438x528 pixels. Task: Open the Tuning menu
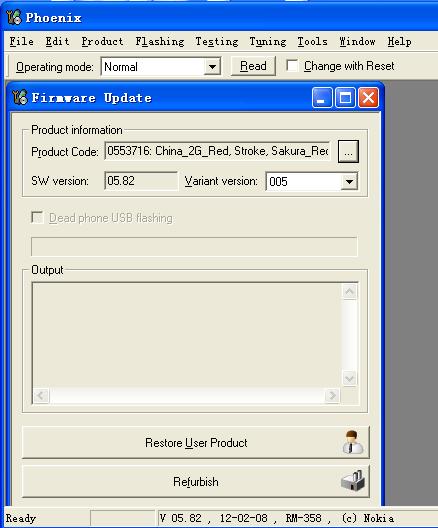tap(268, 41)
